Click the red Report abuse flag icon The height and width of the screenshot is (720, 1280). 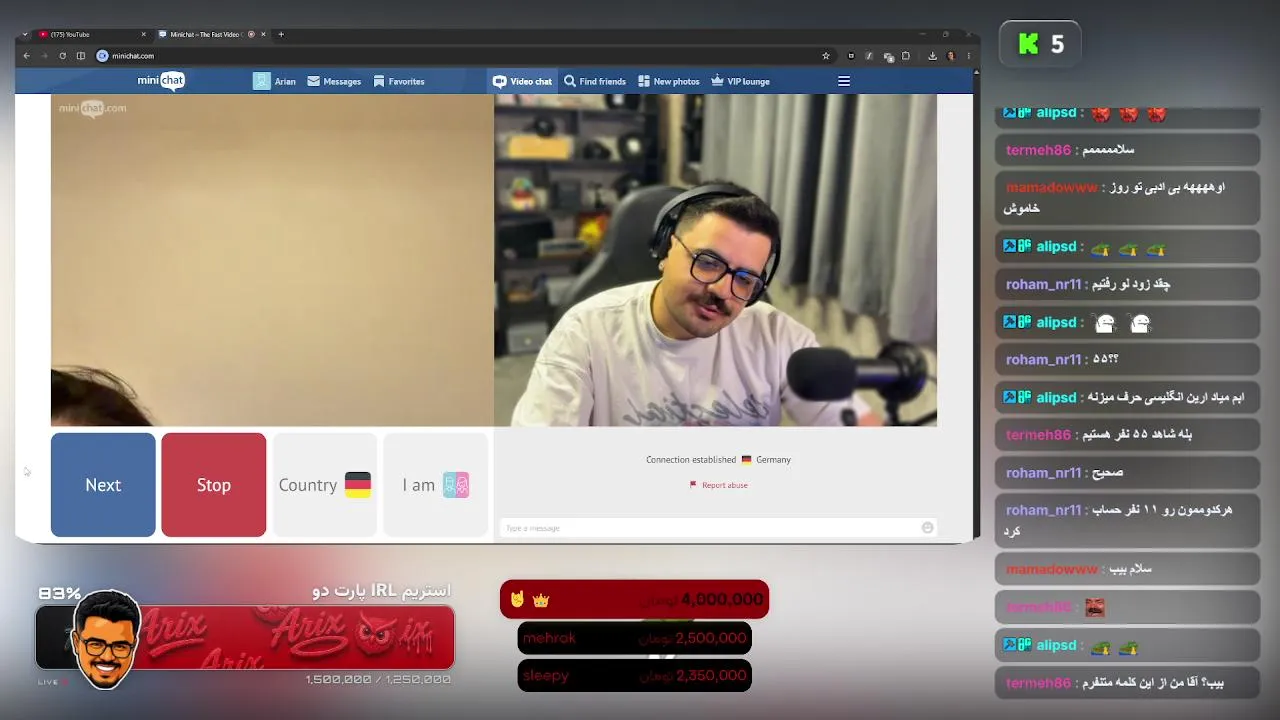[x=693, y=485]
